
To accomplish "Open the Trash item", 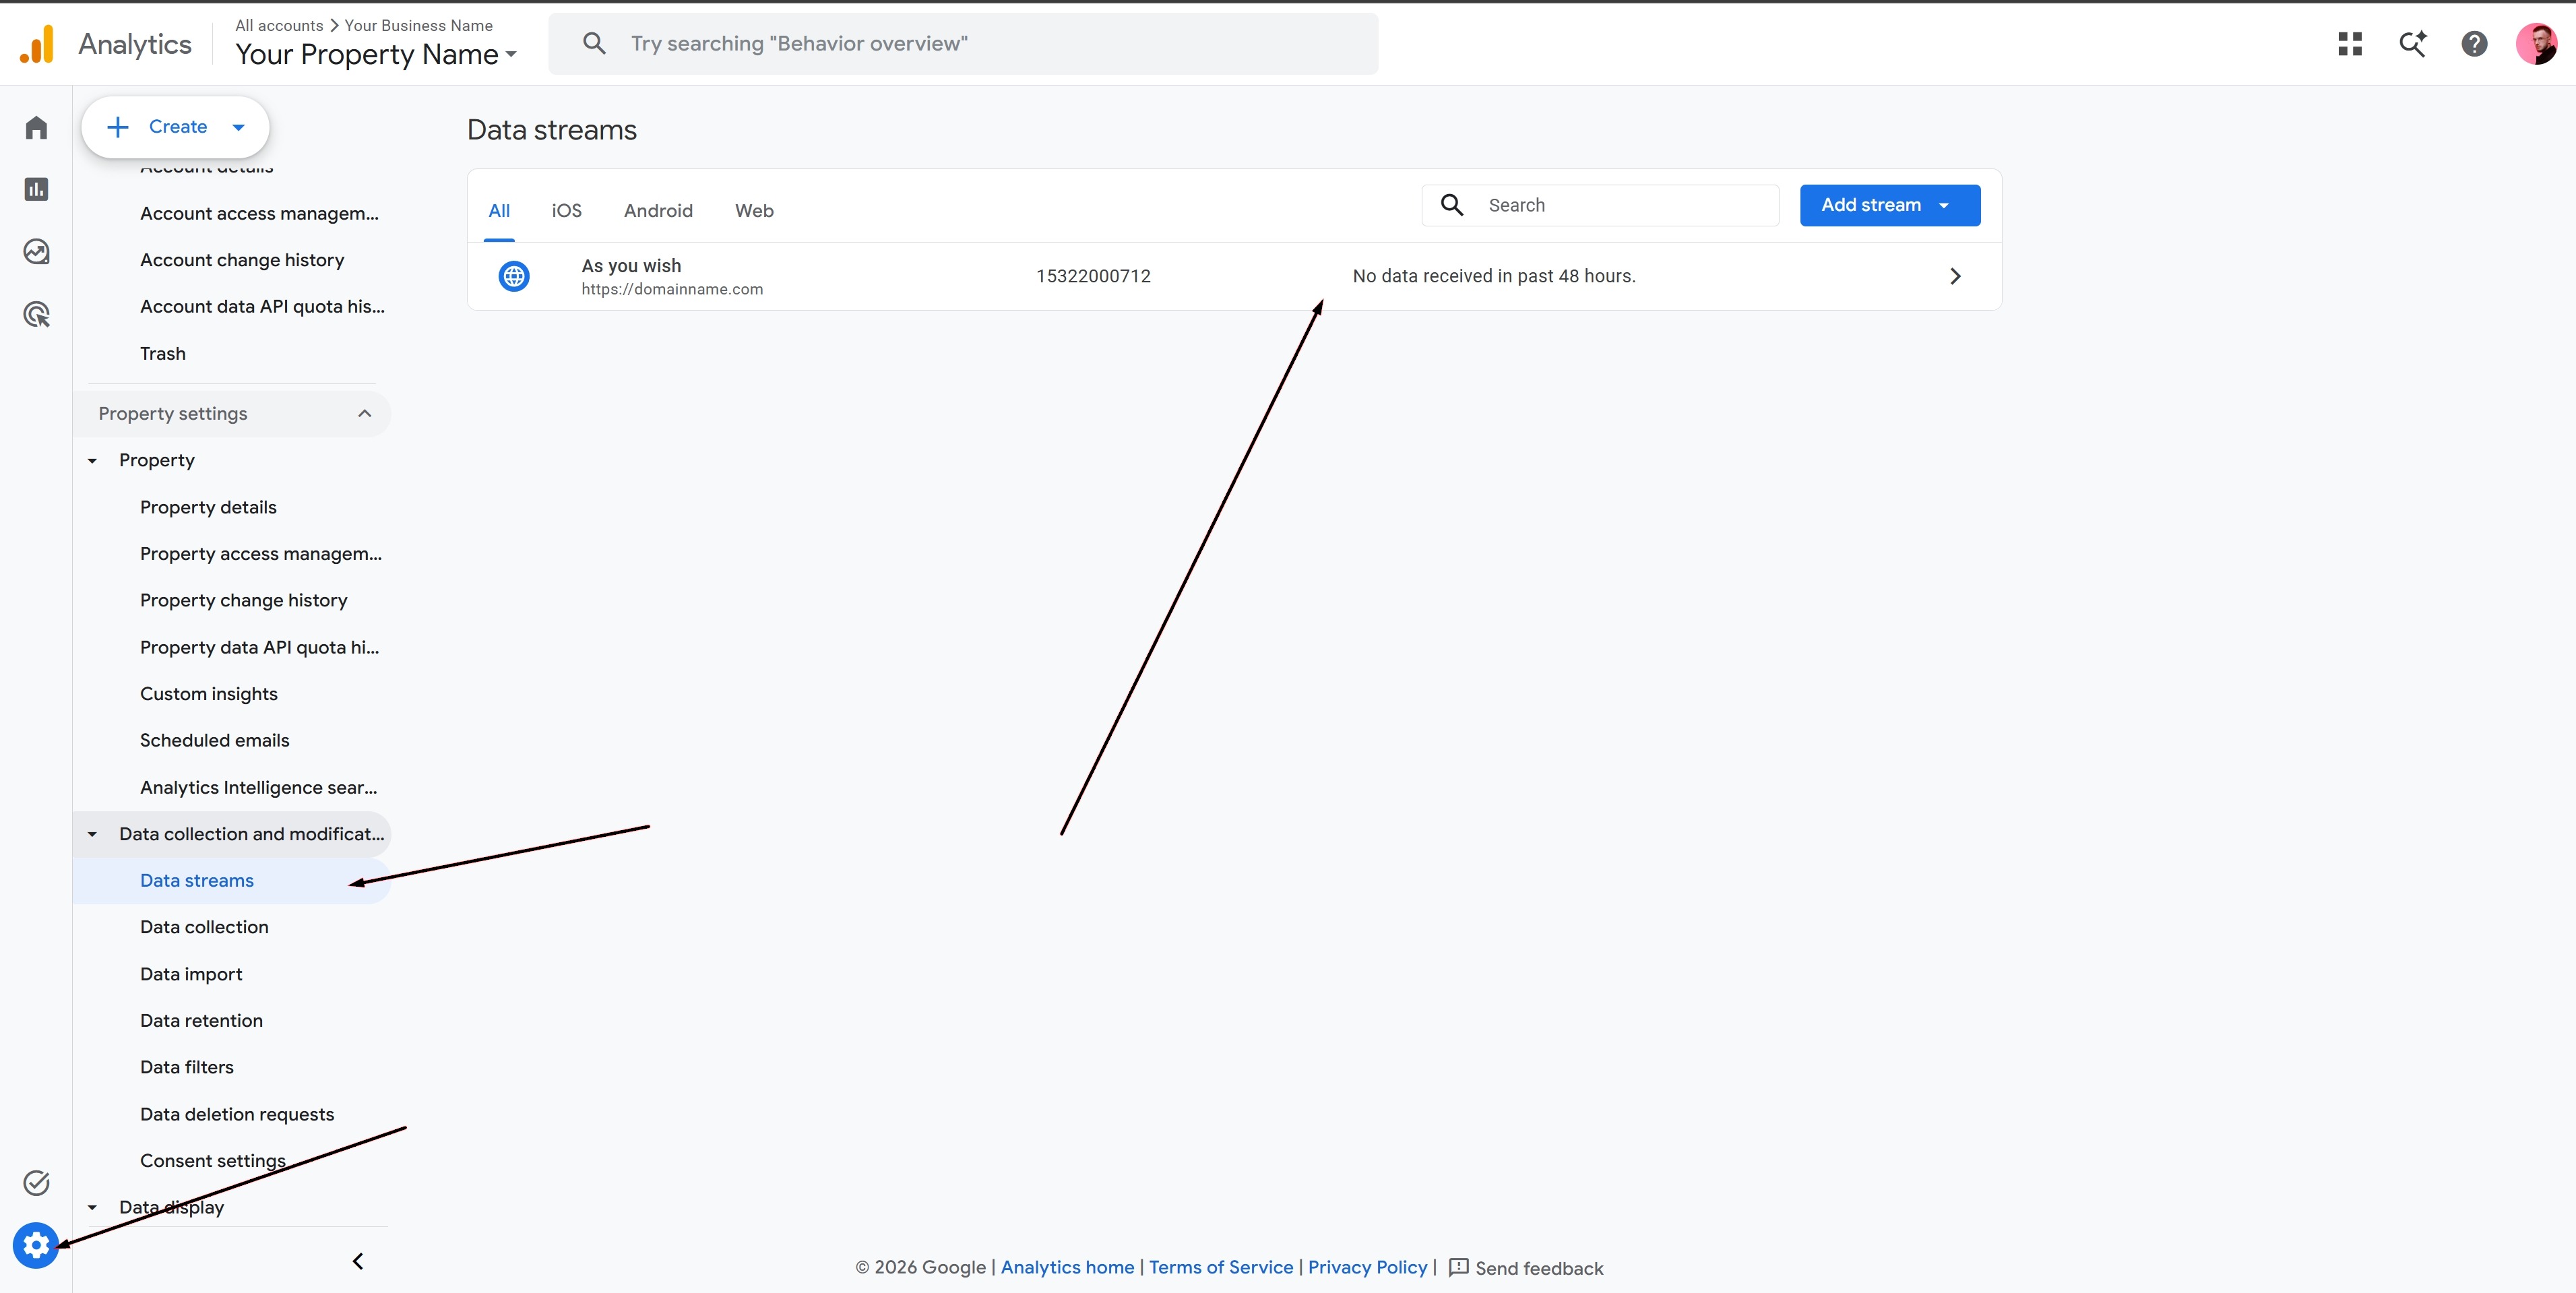I will 163,354.
